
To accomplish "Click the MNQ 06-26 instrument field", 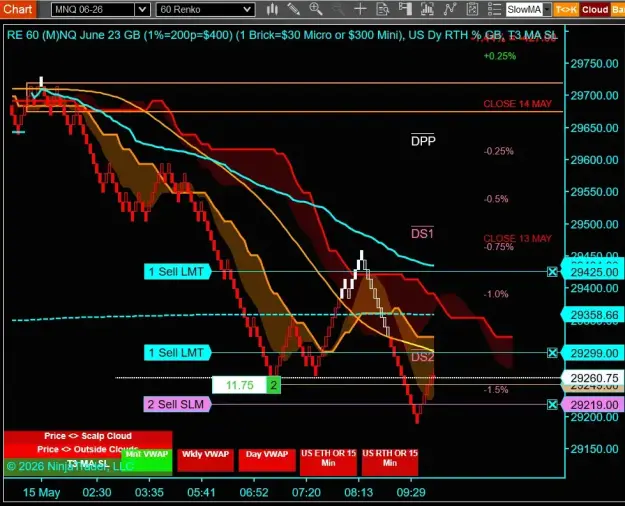I will (x=93, y=10).
